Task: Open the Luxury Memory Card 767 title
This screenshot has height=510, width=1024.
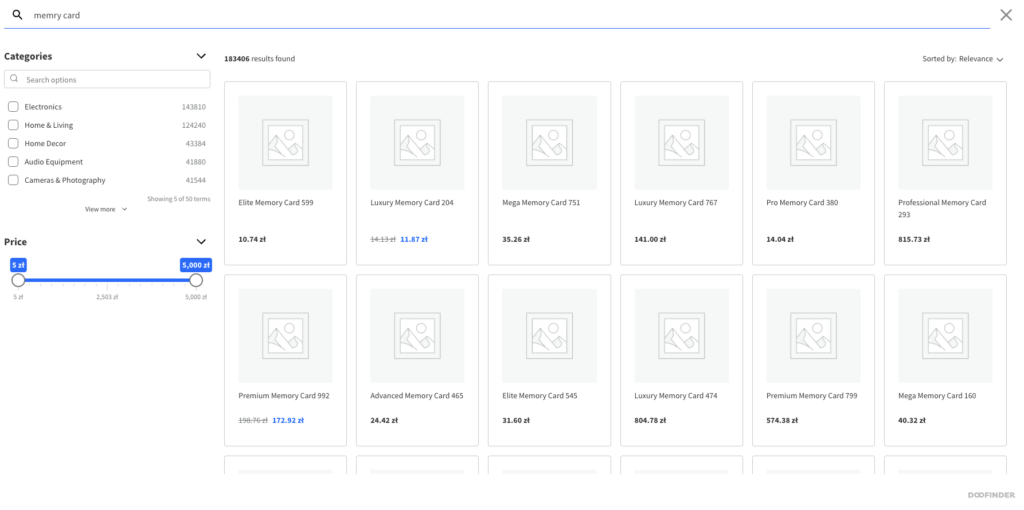Action: click(x=675, y=202)
